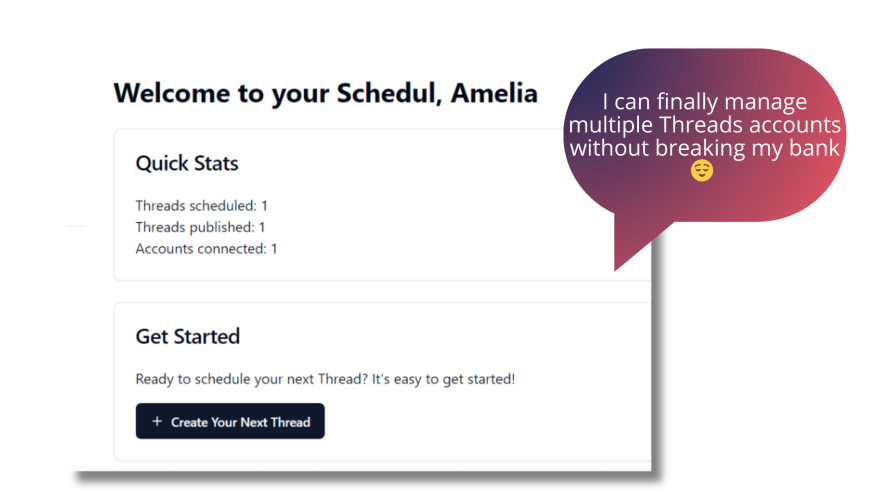The width and height of the screenshot is (889, 500).
Task: Click the testimonial speech bubble text
Action: (x=705, y=125)
